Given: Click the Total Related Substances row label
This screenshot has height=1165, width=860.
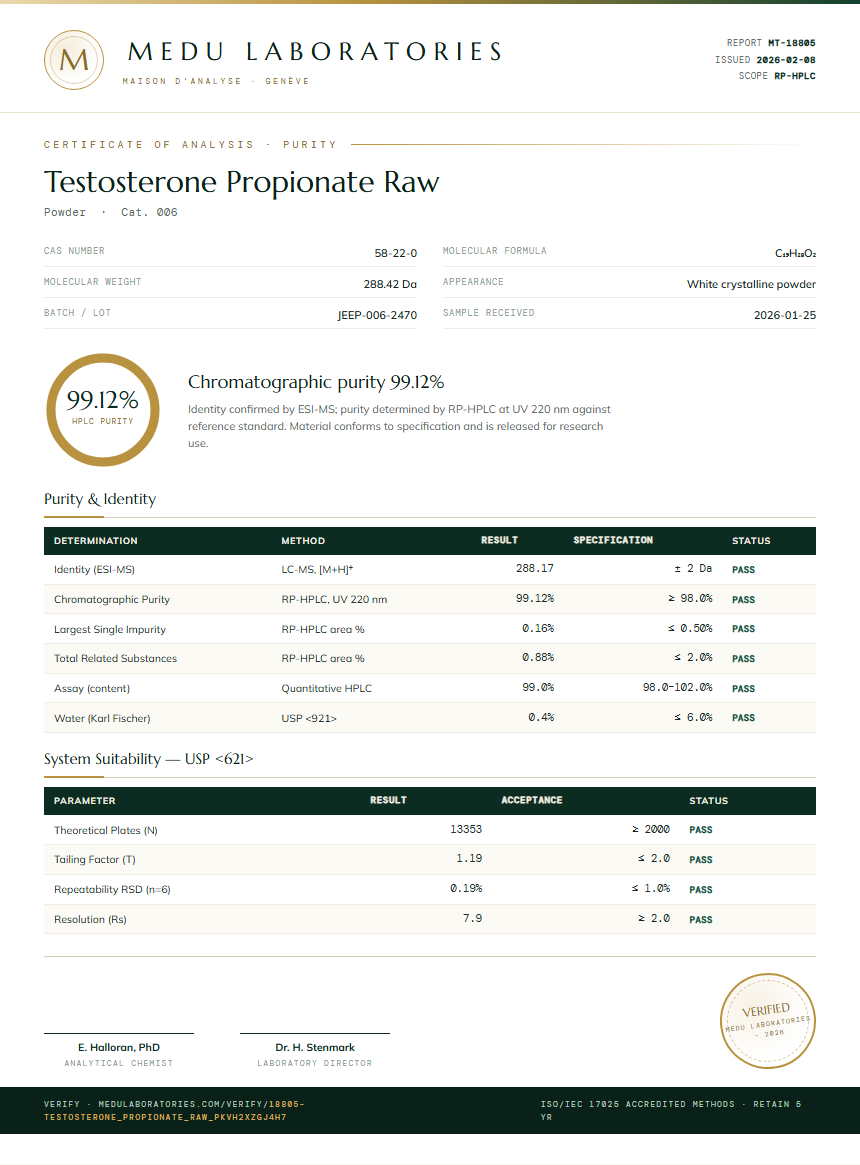Looking at the screenshot, I should point(115,658).
